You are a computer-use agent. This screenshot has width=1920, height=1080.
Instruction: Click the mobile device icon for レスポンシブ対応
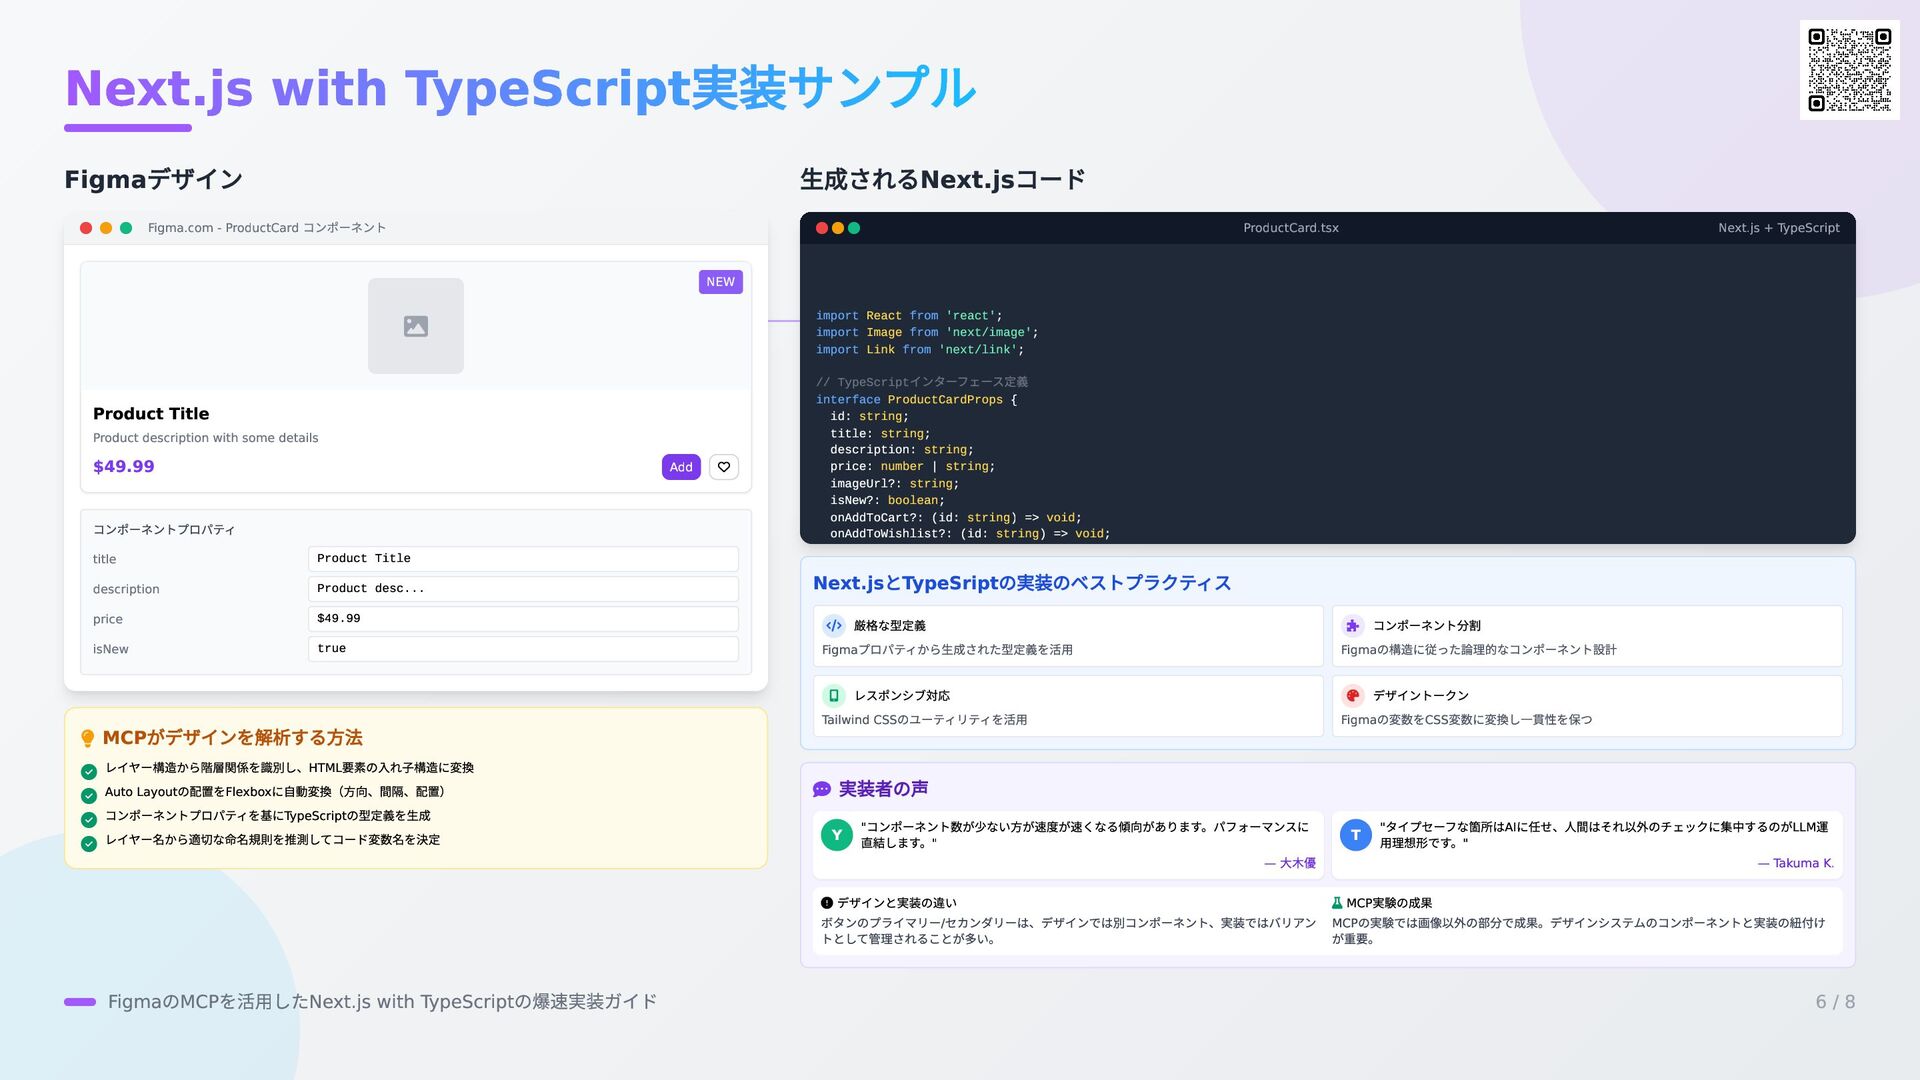point(834,696)
